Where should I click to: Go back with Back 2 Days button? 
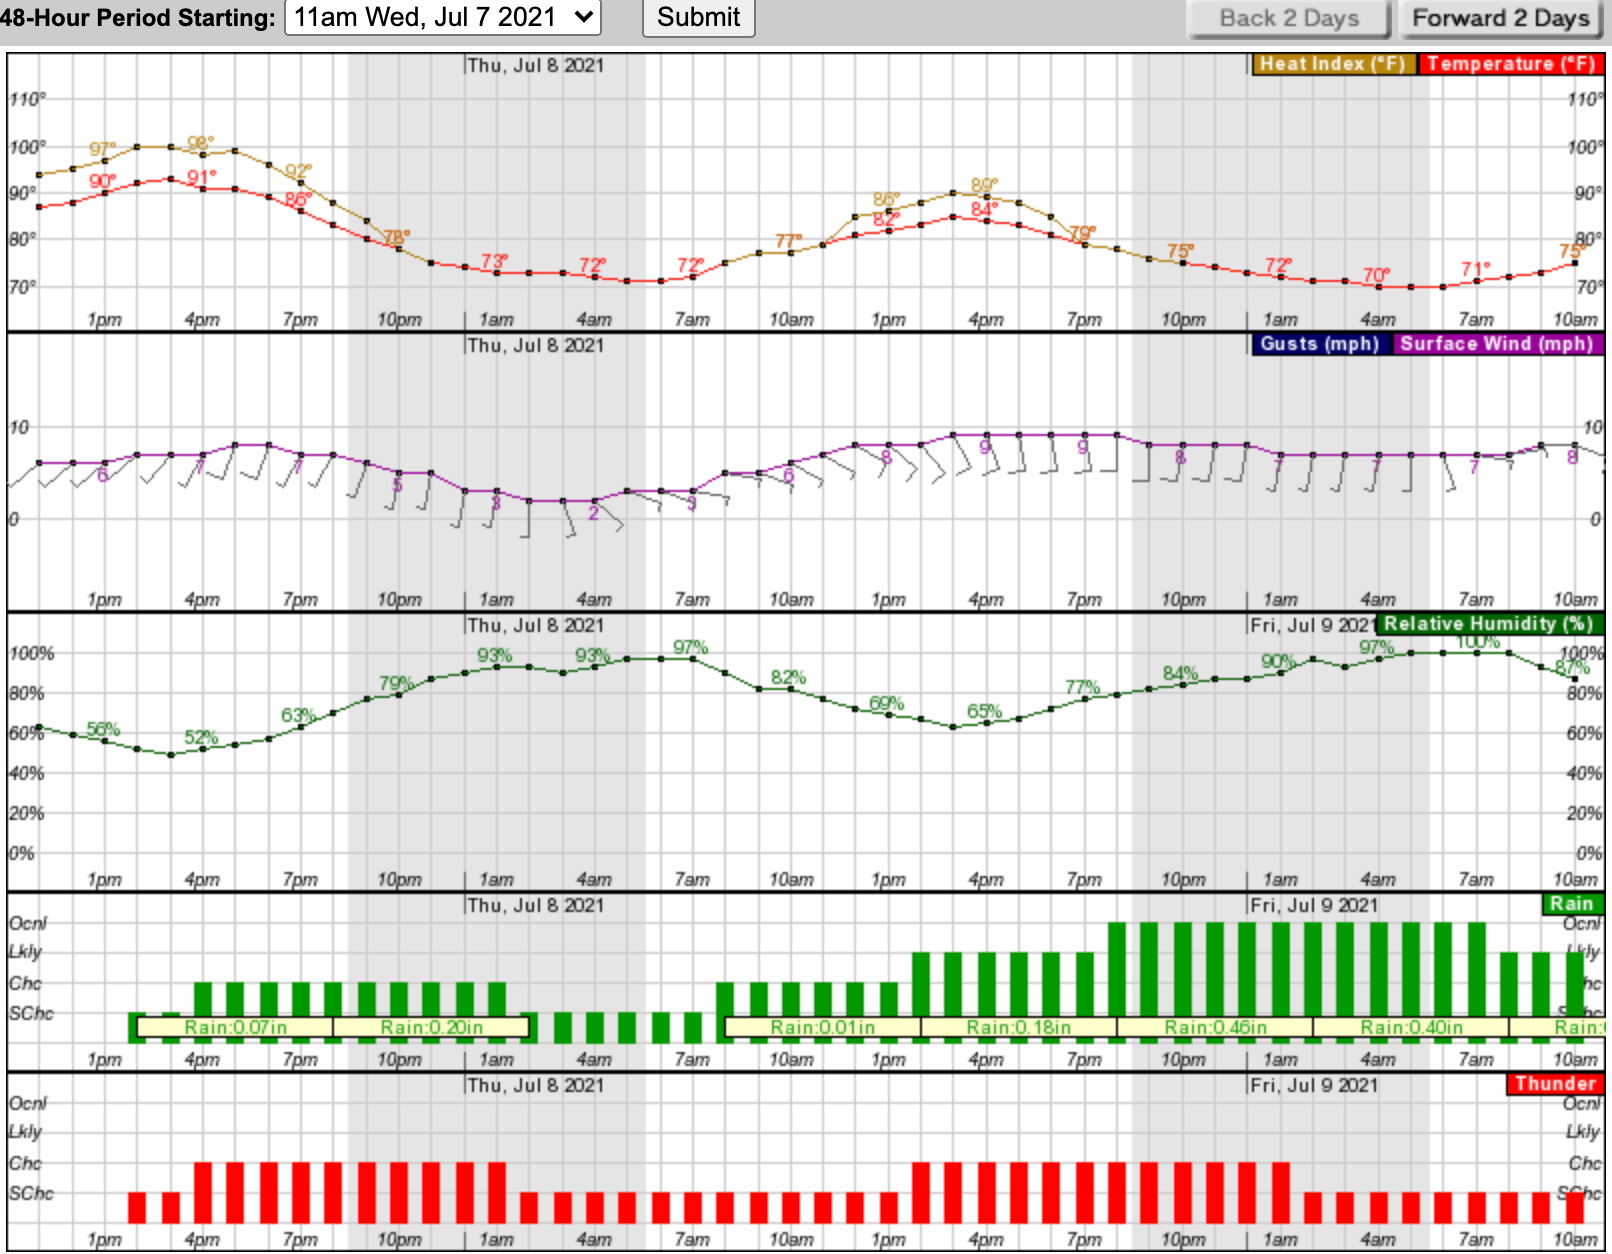[1288, 18]
